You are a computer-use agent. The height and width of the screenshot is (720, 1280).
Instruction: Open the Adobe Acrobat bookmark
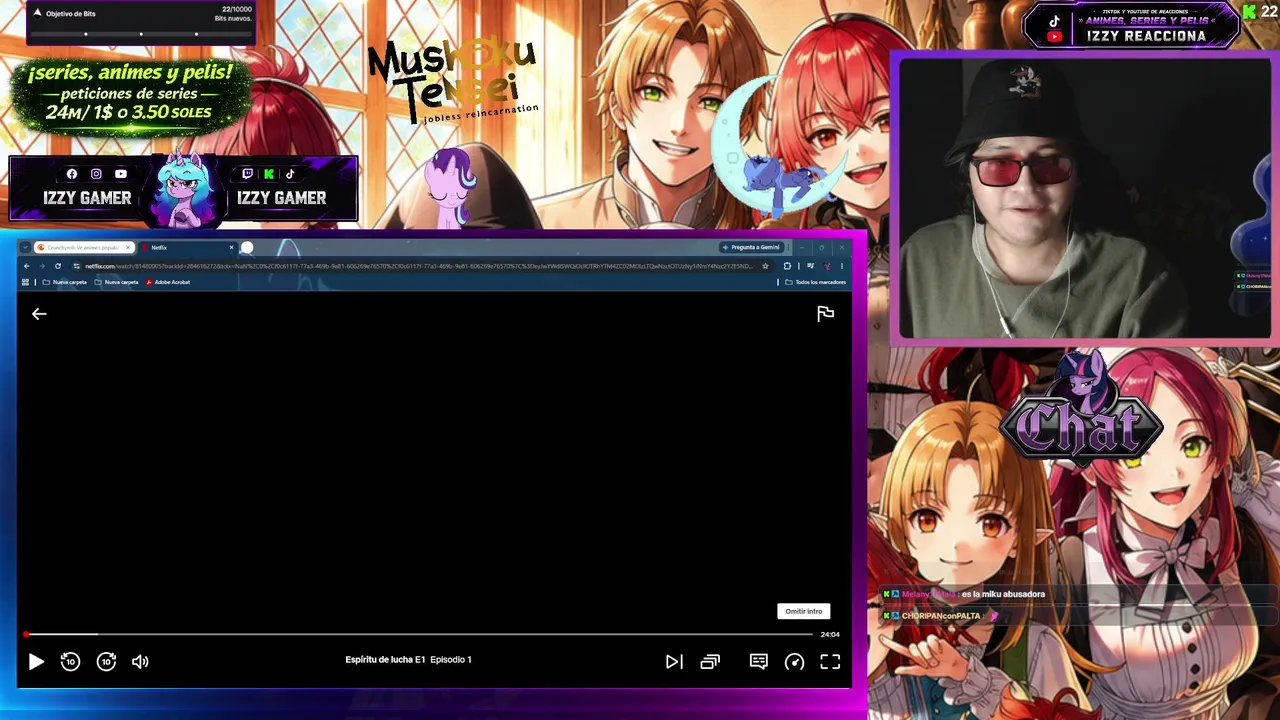click(x=168, y=282)
